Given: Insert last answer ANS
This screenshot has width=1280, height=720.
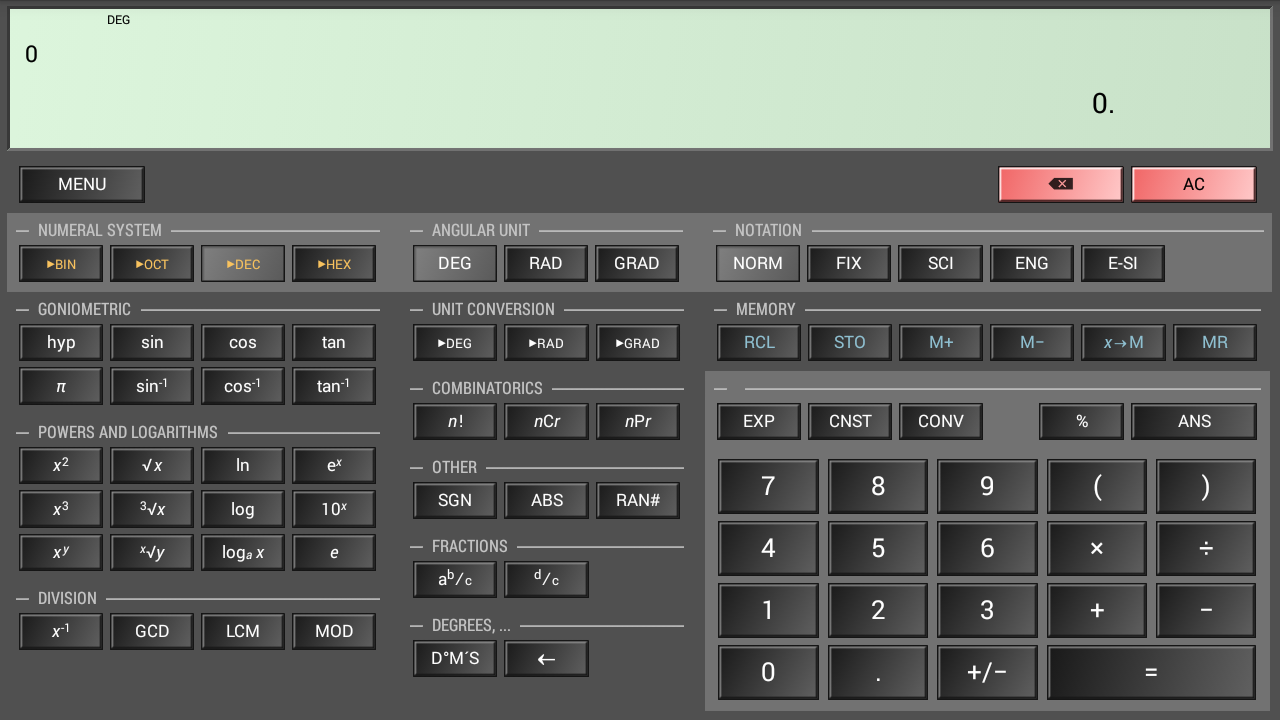Looking at the screenshot, I should click(x=1194, y=422).
